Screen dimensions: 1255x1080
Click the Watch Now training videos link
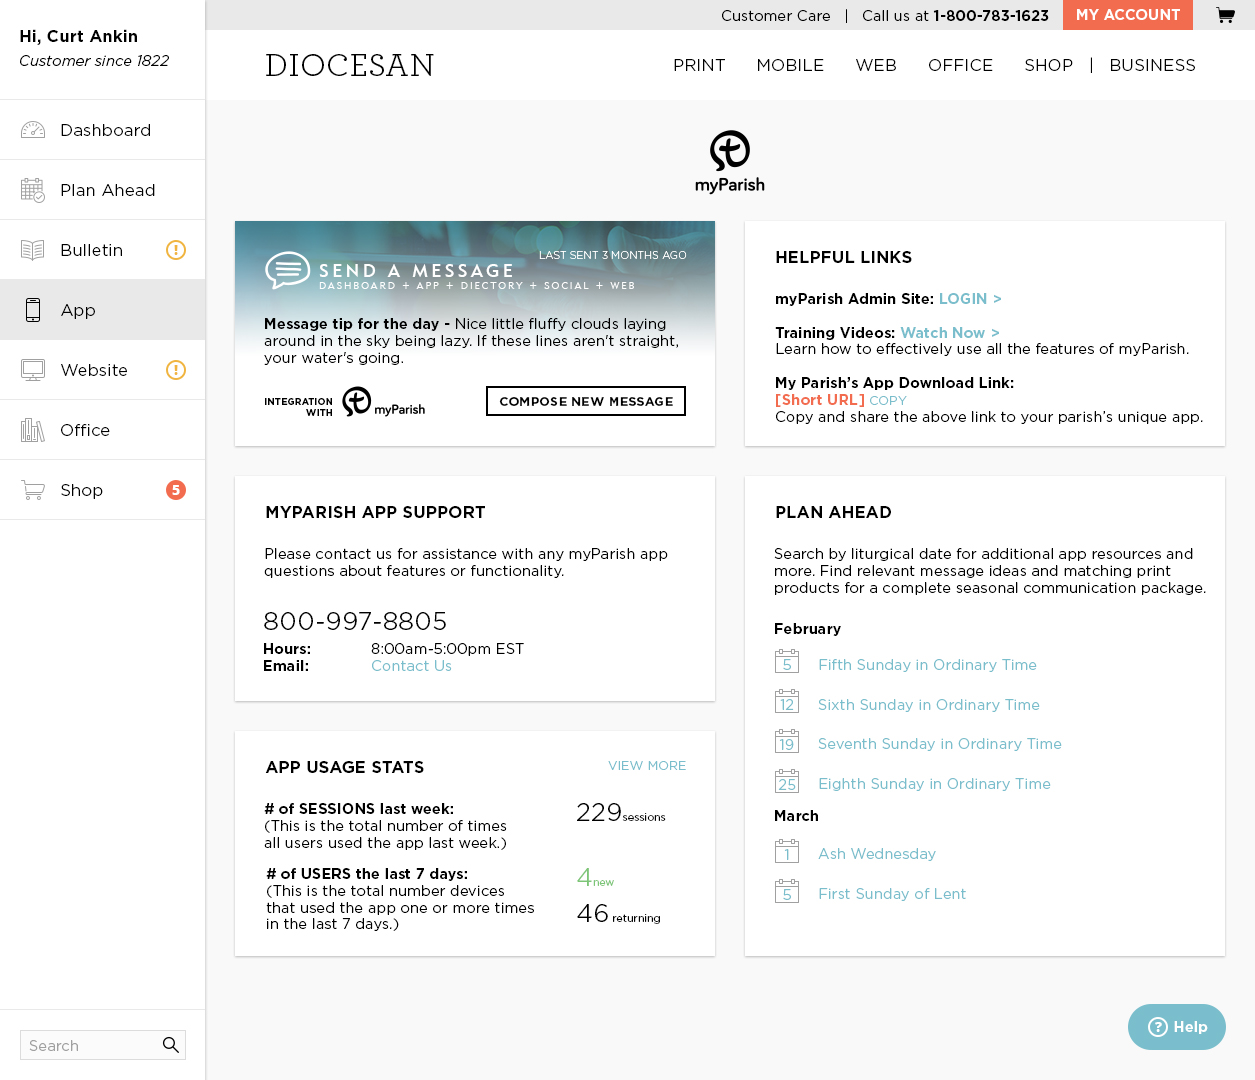[x=949, y=333]
